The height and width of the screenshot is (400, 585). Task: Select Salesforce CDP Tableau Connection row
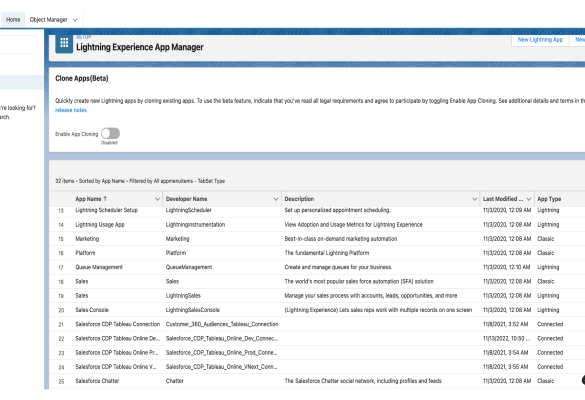[317, 324]
